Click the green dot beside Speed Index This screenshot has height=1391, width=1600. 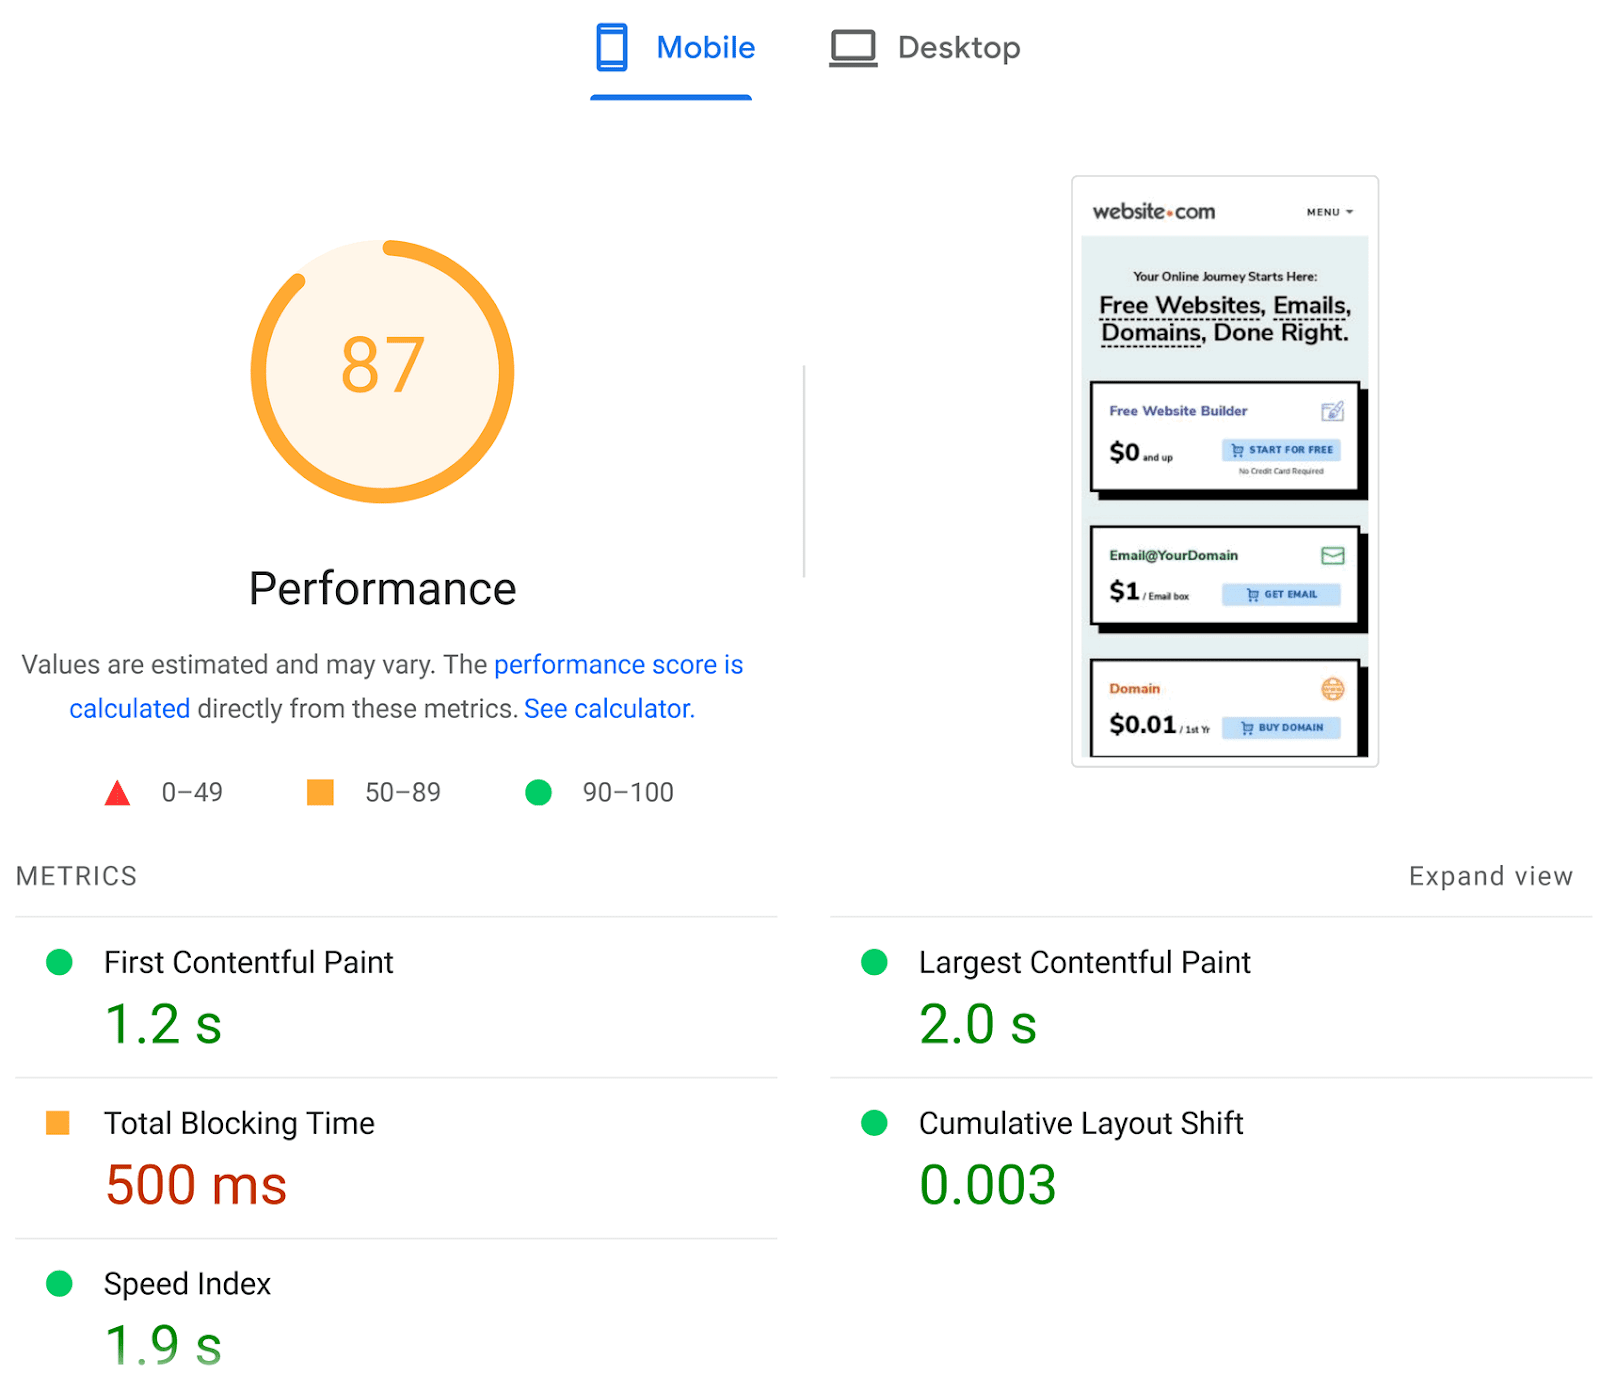(59, 1284)
